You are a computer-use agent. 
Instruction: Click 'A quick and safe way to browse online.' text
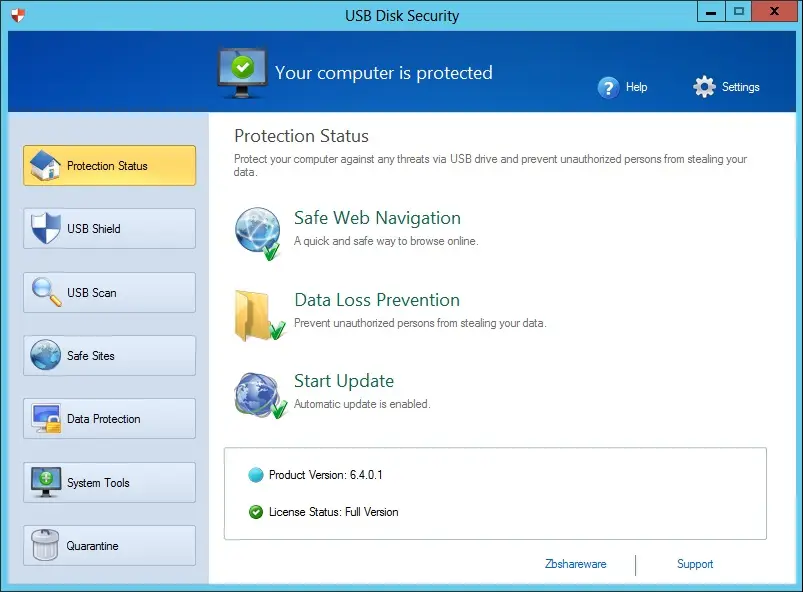coord(386,241)
